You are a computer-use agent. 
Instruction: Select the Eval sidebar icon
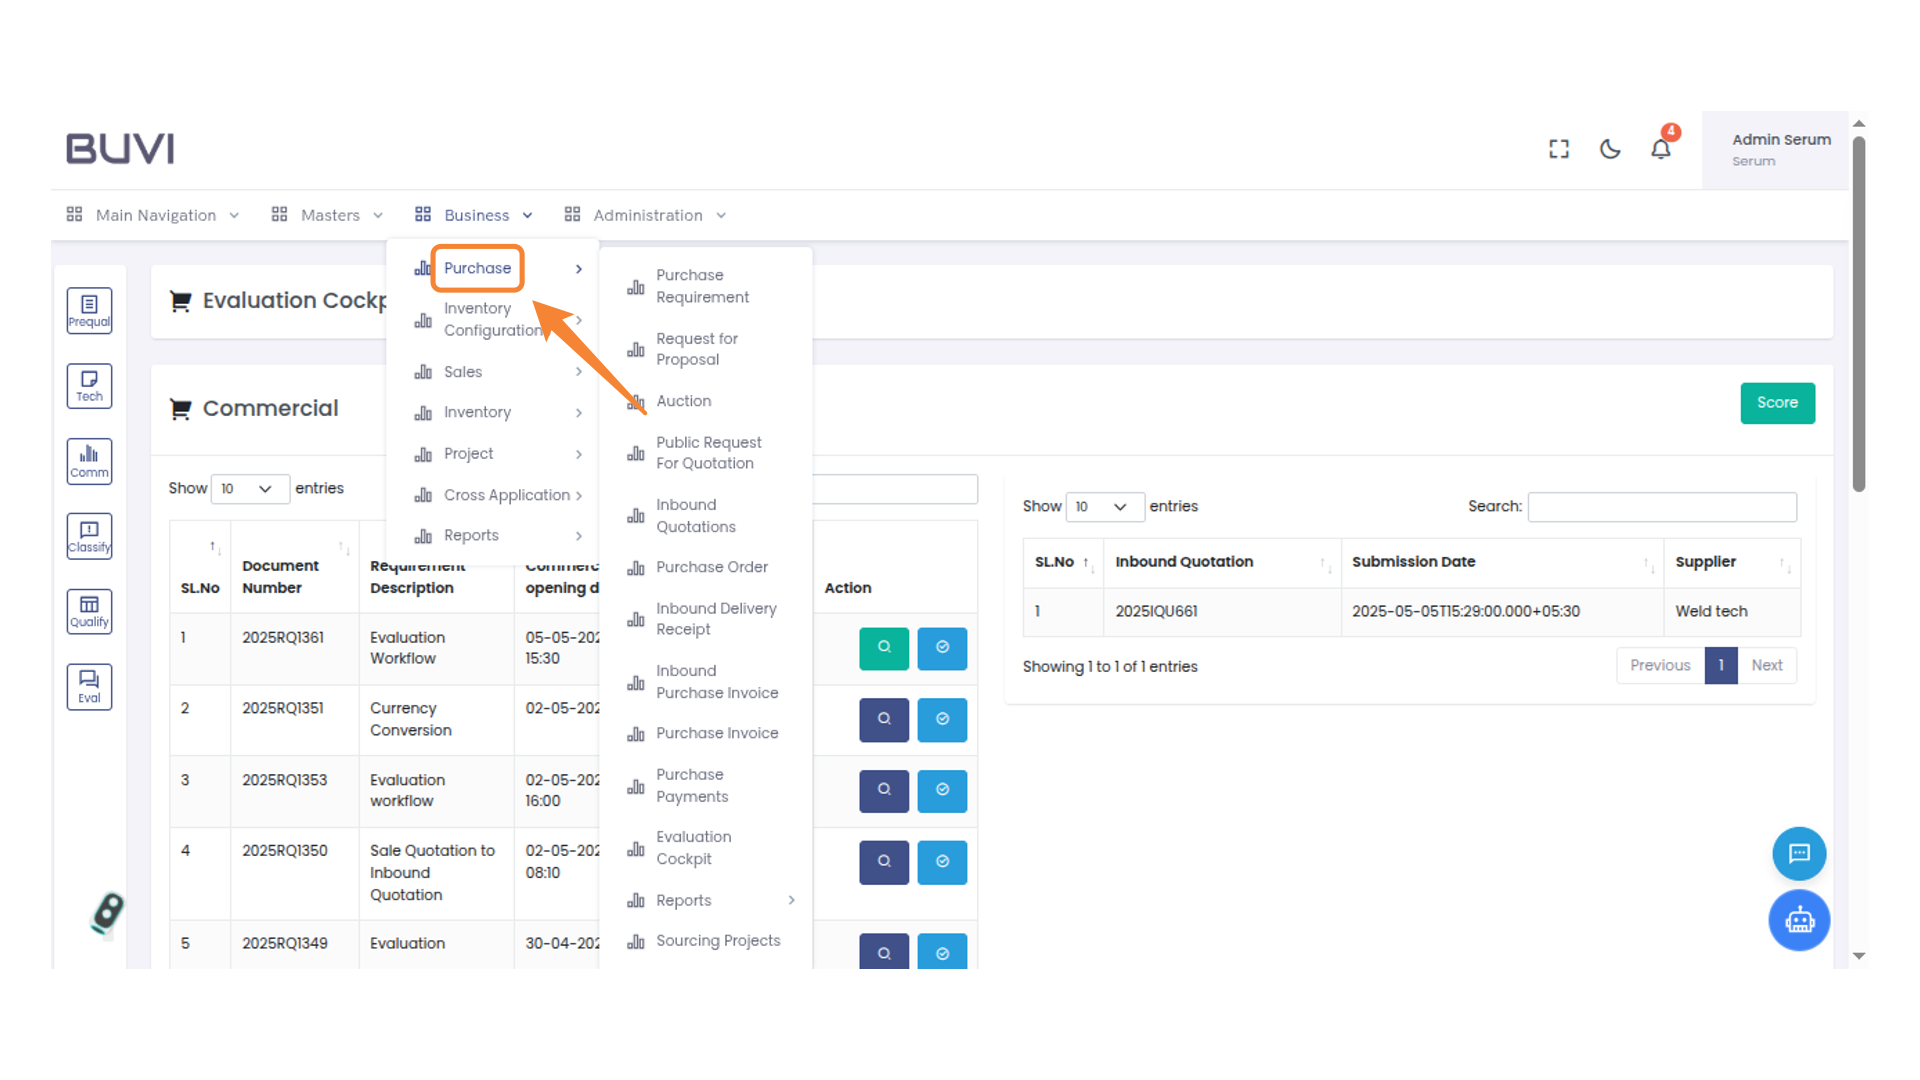(89, 687)
